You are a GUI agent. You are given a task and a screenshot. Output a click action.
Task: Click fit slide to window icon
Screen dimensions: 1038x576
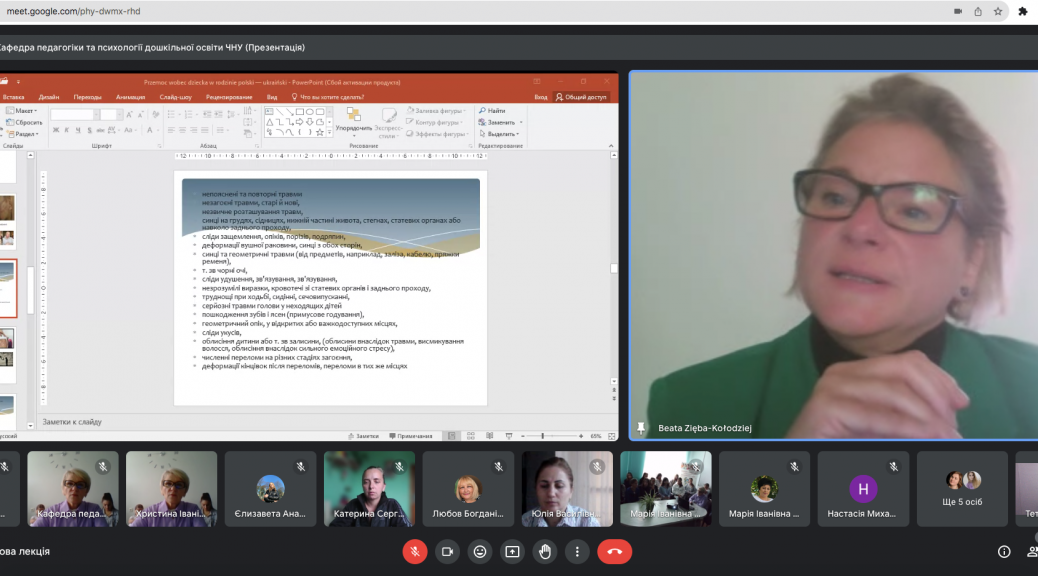coord(612,436)
